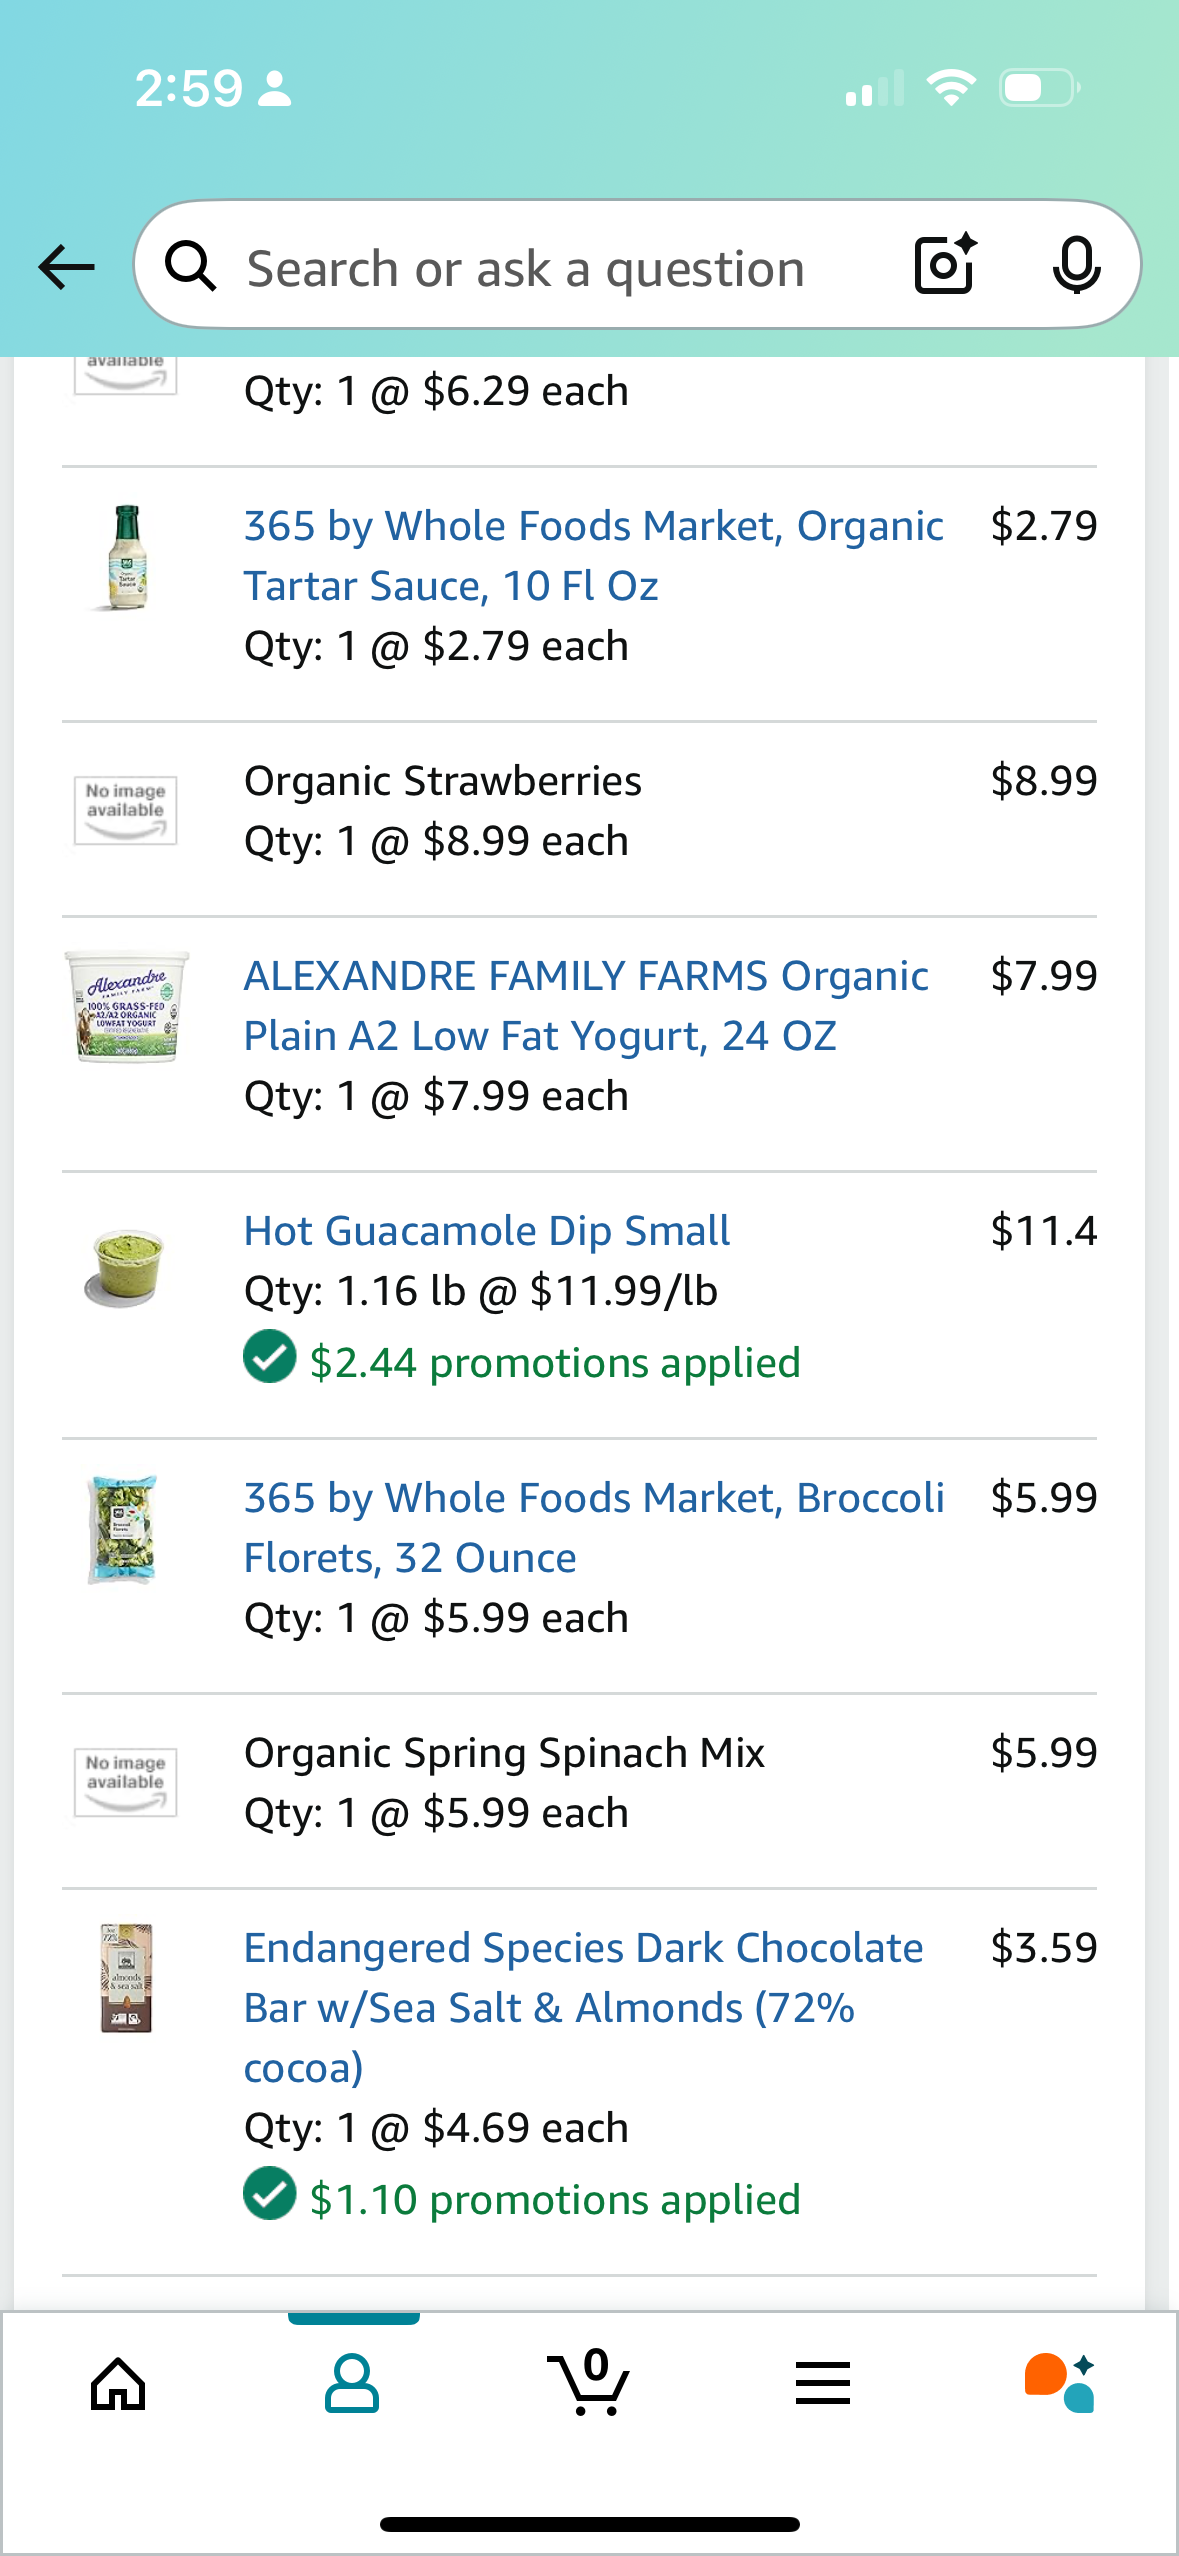Tap the tartar sauce bottle thumbnail
Image resolution: width=1179 pixels, height=2556 pixels.
pos(126,558)
